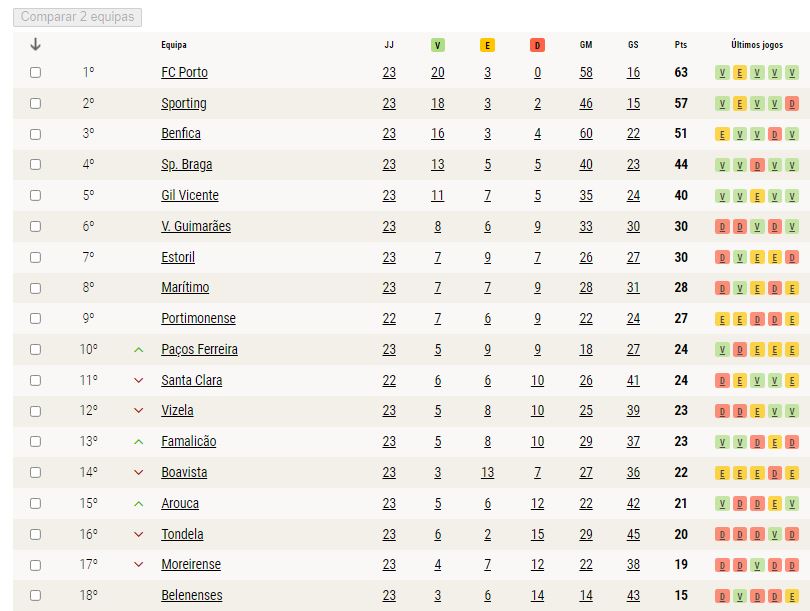Click the red D losses column header
Viewport: 810px width, 611px height.
point(537,45)
